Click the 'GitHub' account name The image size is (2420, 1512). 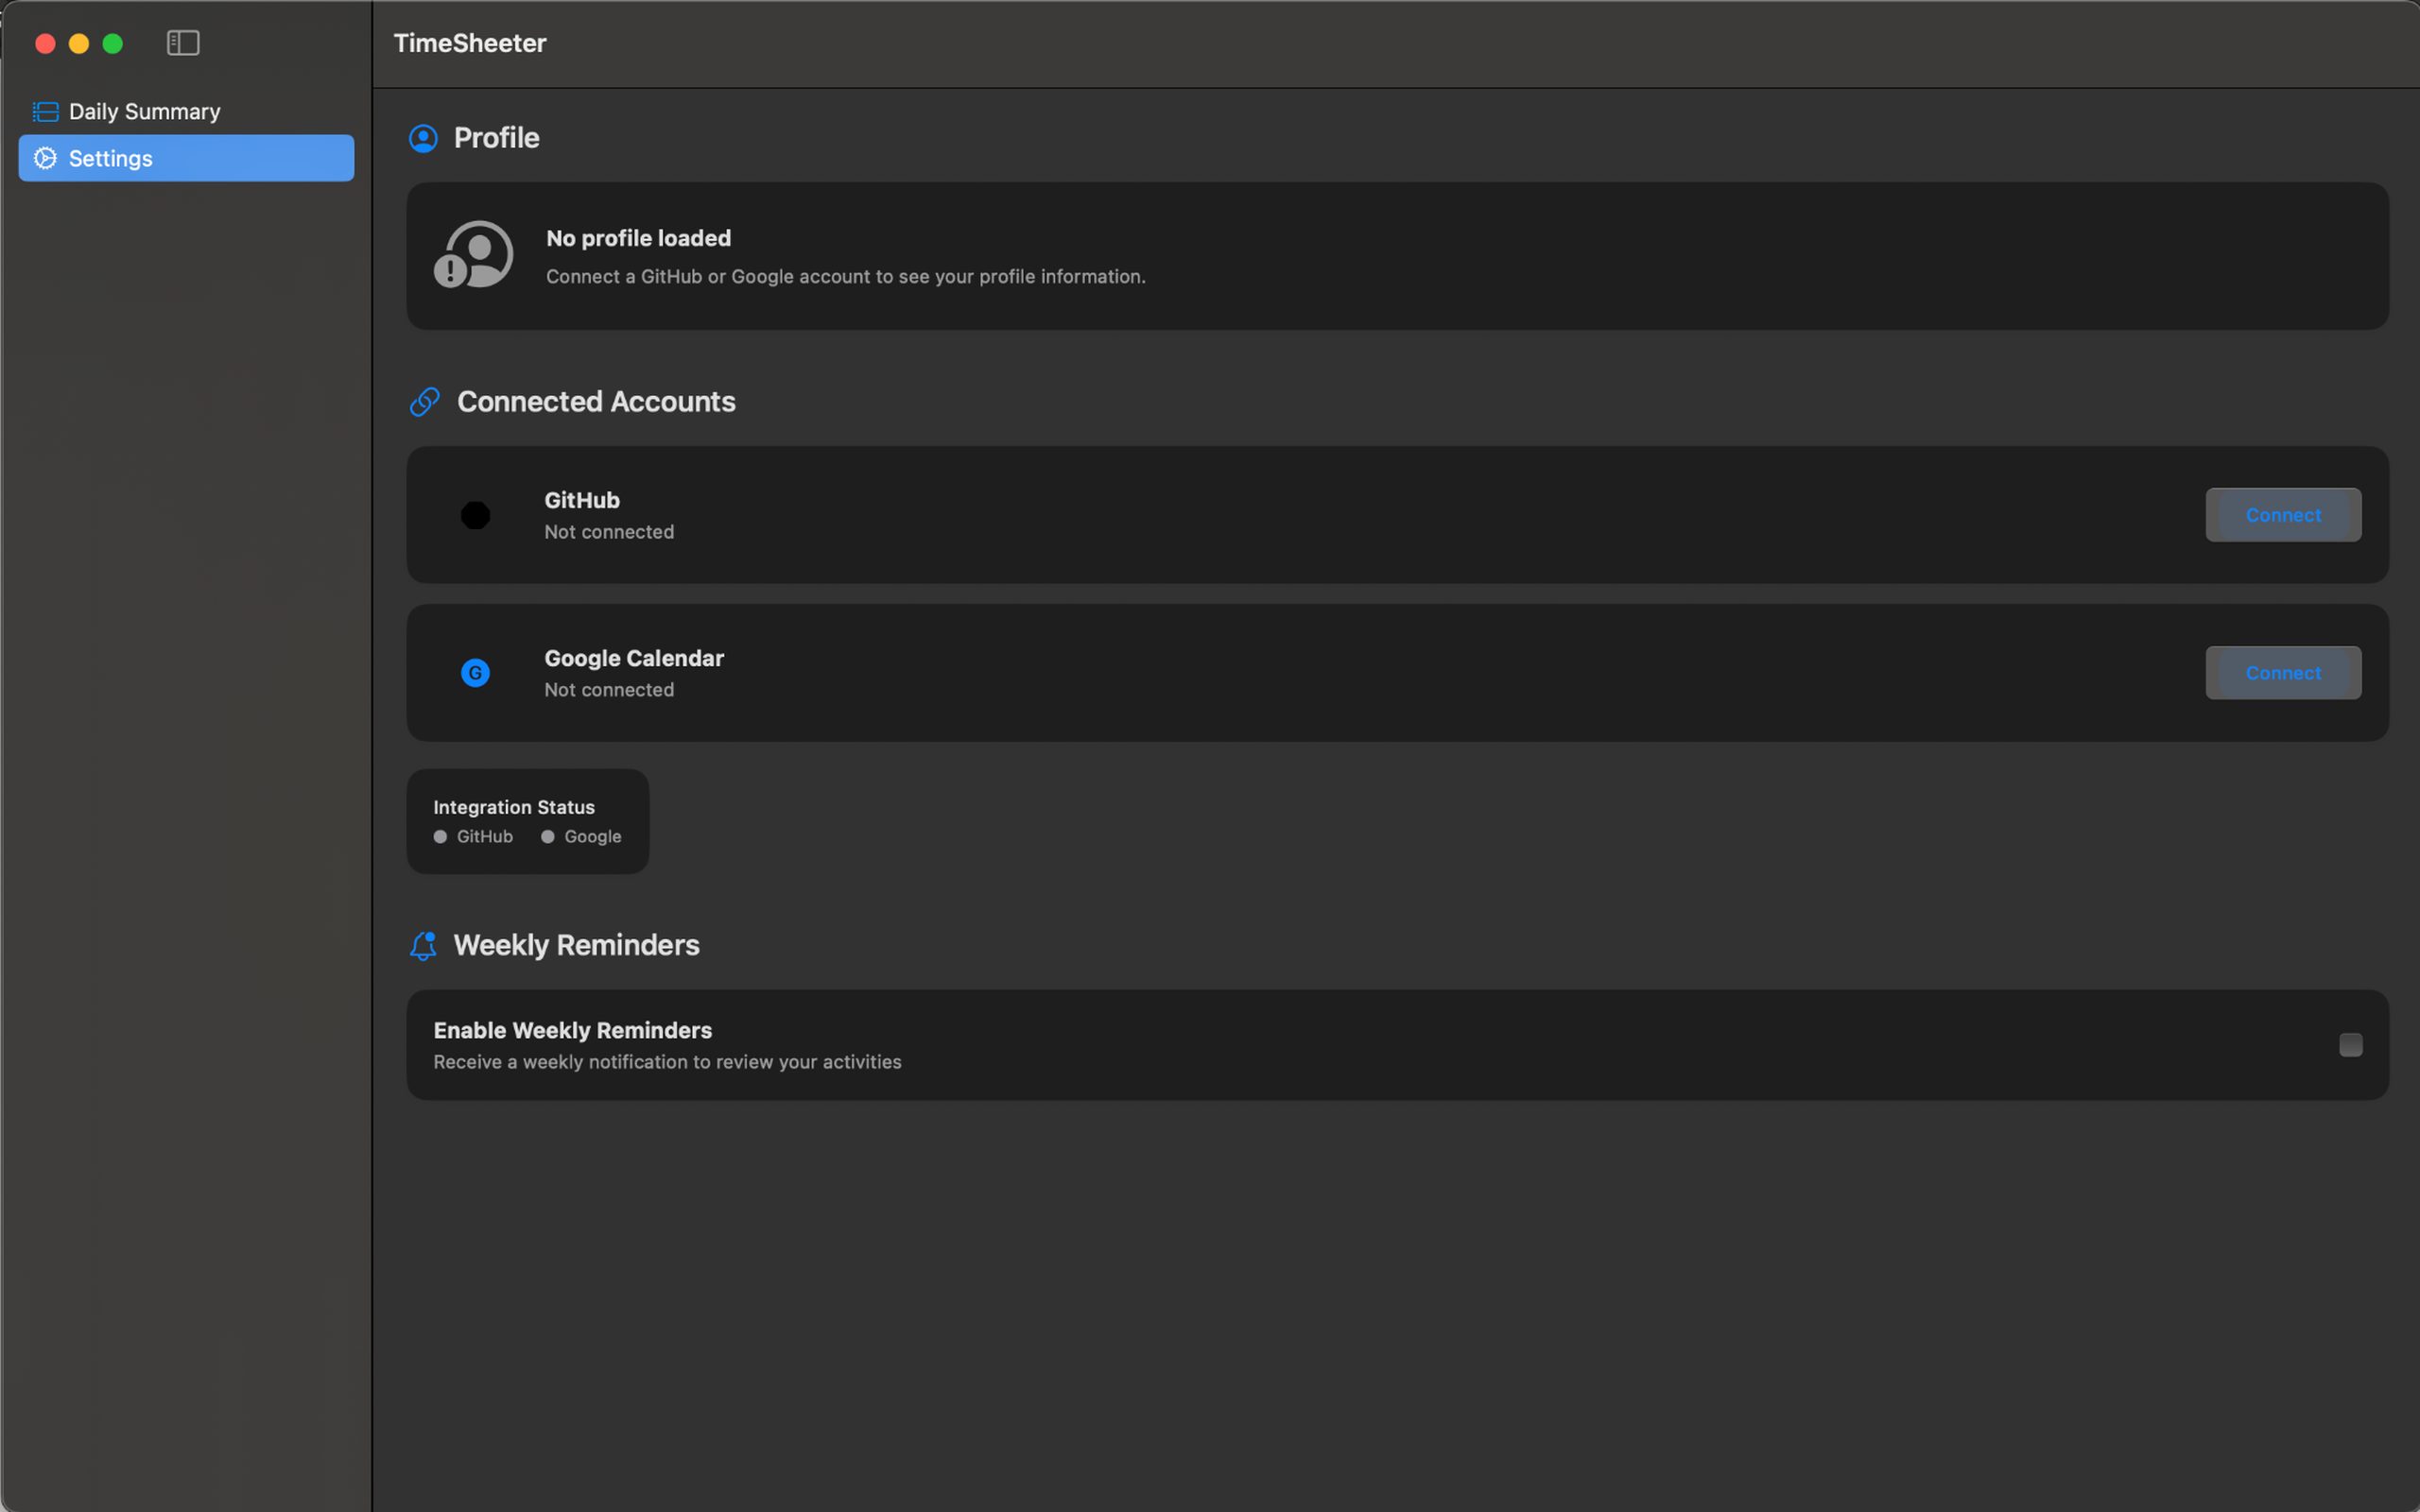pos(582,500)
